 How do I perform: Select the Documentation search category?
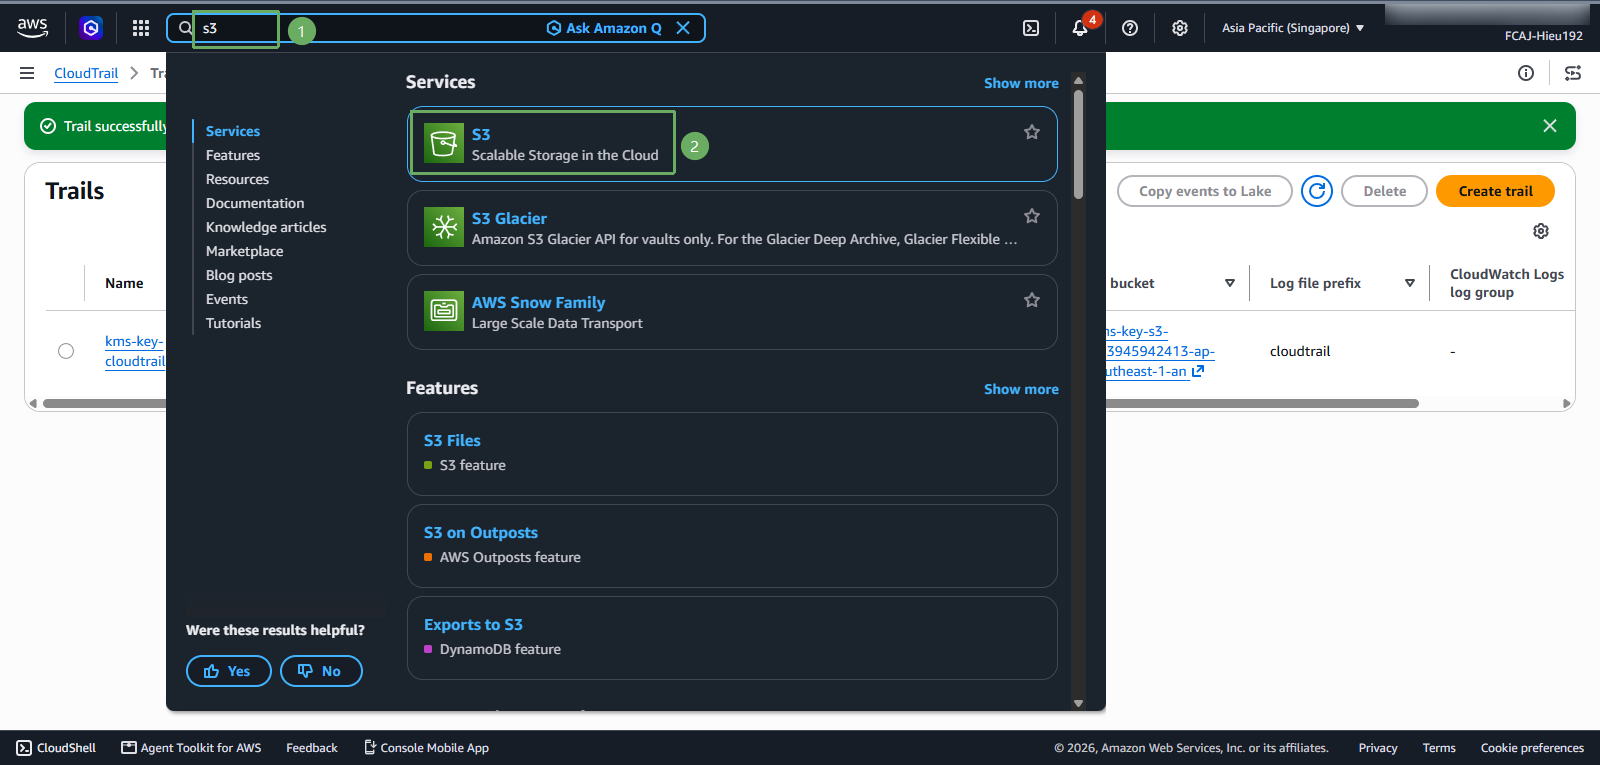click(255, 203)
